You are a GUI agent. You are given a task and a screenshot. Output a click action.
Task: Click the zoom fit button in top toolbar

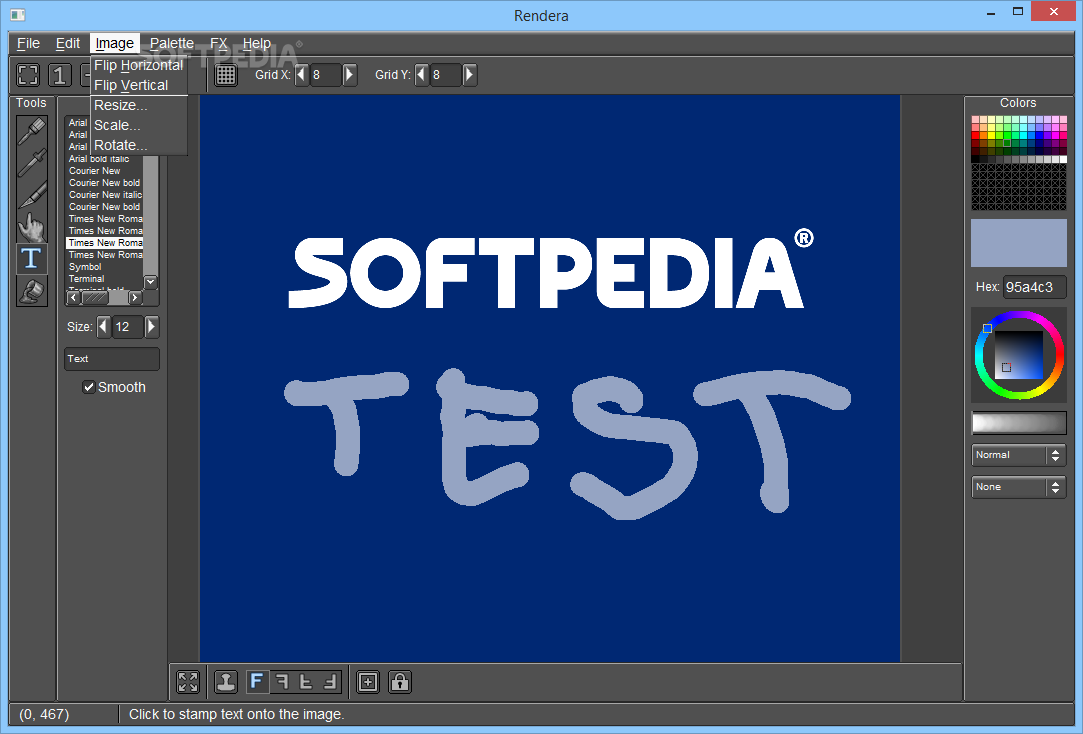coord(28,75)
